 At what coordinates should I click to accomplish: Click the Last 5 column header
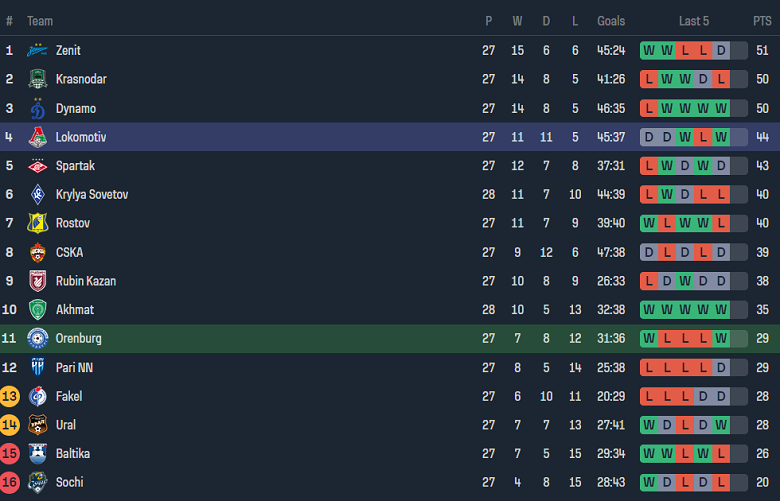pyautogui.click(x=694, y=21)
